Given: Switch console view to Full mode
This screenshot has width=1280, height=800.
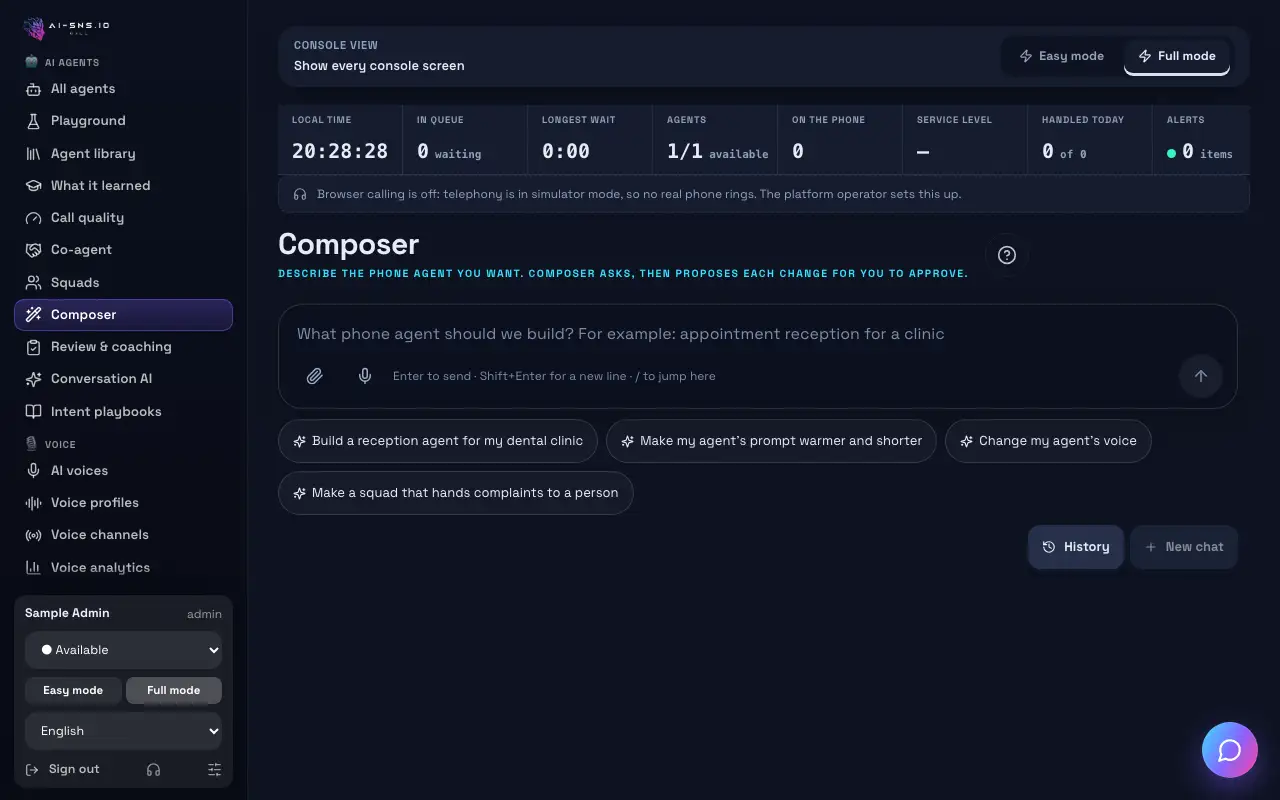Looking at the screenshot, I should click(x=1177, y=56).
